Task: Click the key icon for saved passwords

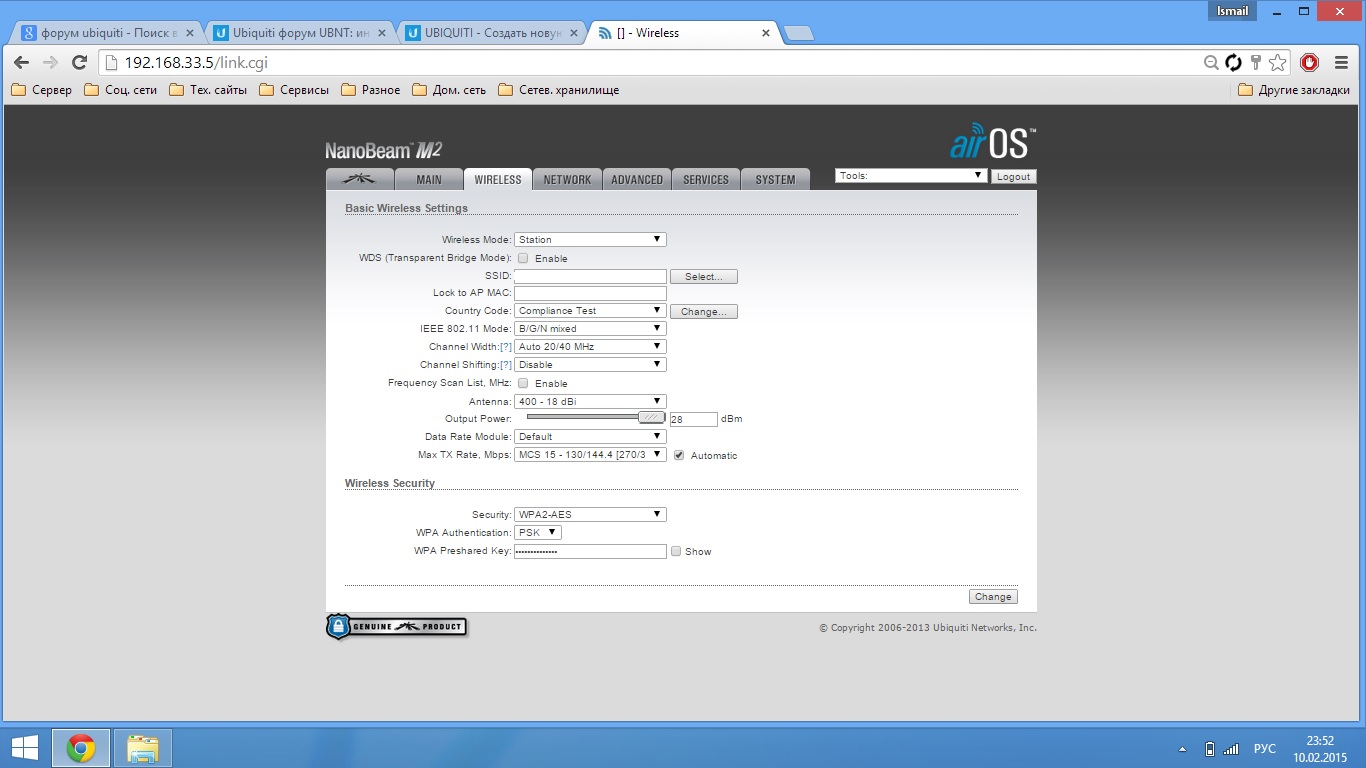Action: pyautogui.click(x=1256, y=63)
